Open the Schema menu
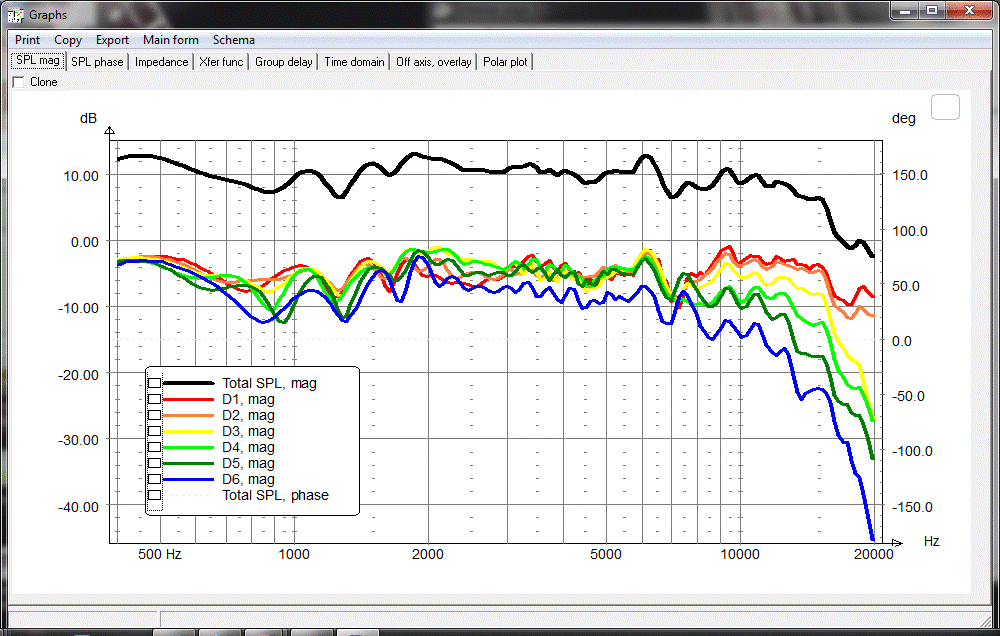1000x636 pixels. tap(233, 40)
